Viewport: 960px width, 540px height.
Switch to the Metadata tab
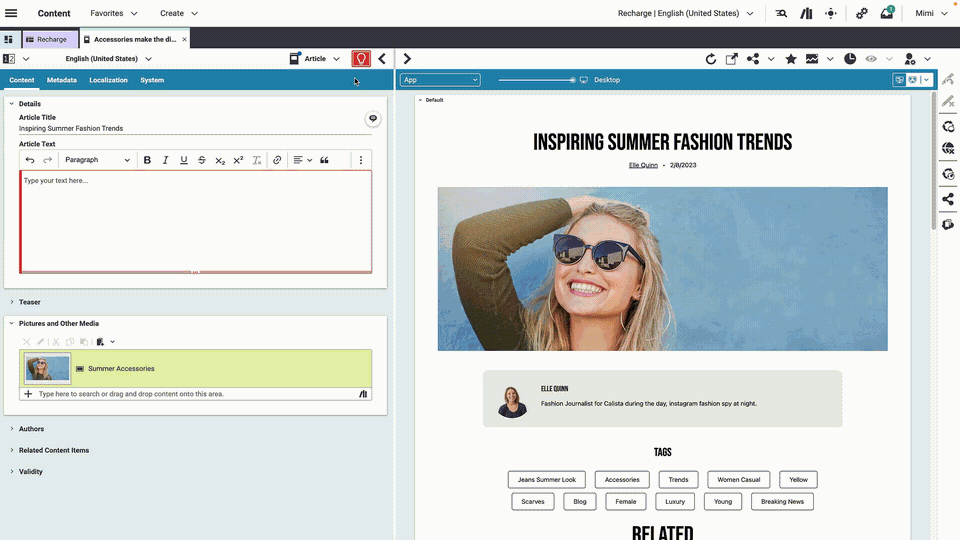click(x=62, y=80)
